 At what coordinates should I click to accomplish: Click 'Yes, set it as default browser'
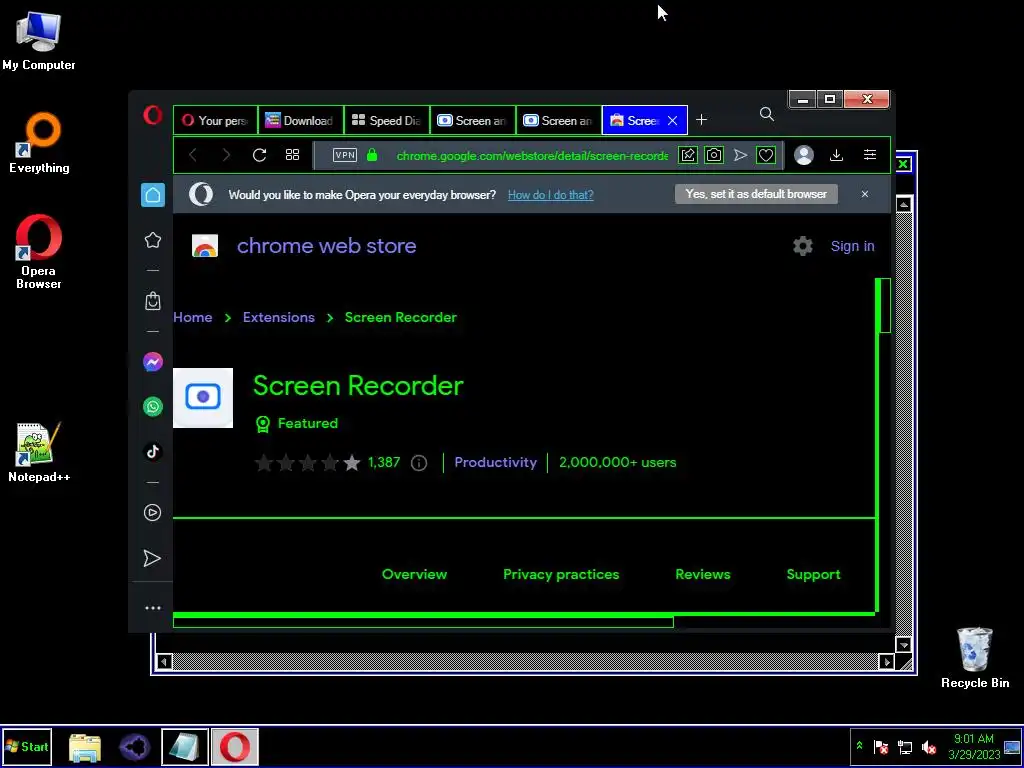[756, 194]
